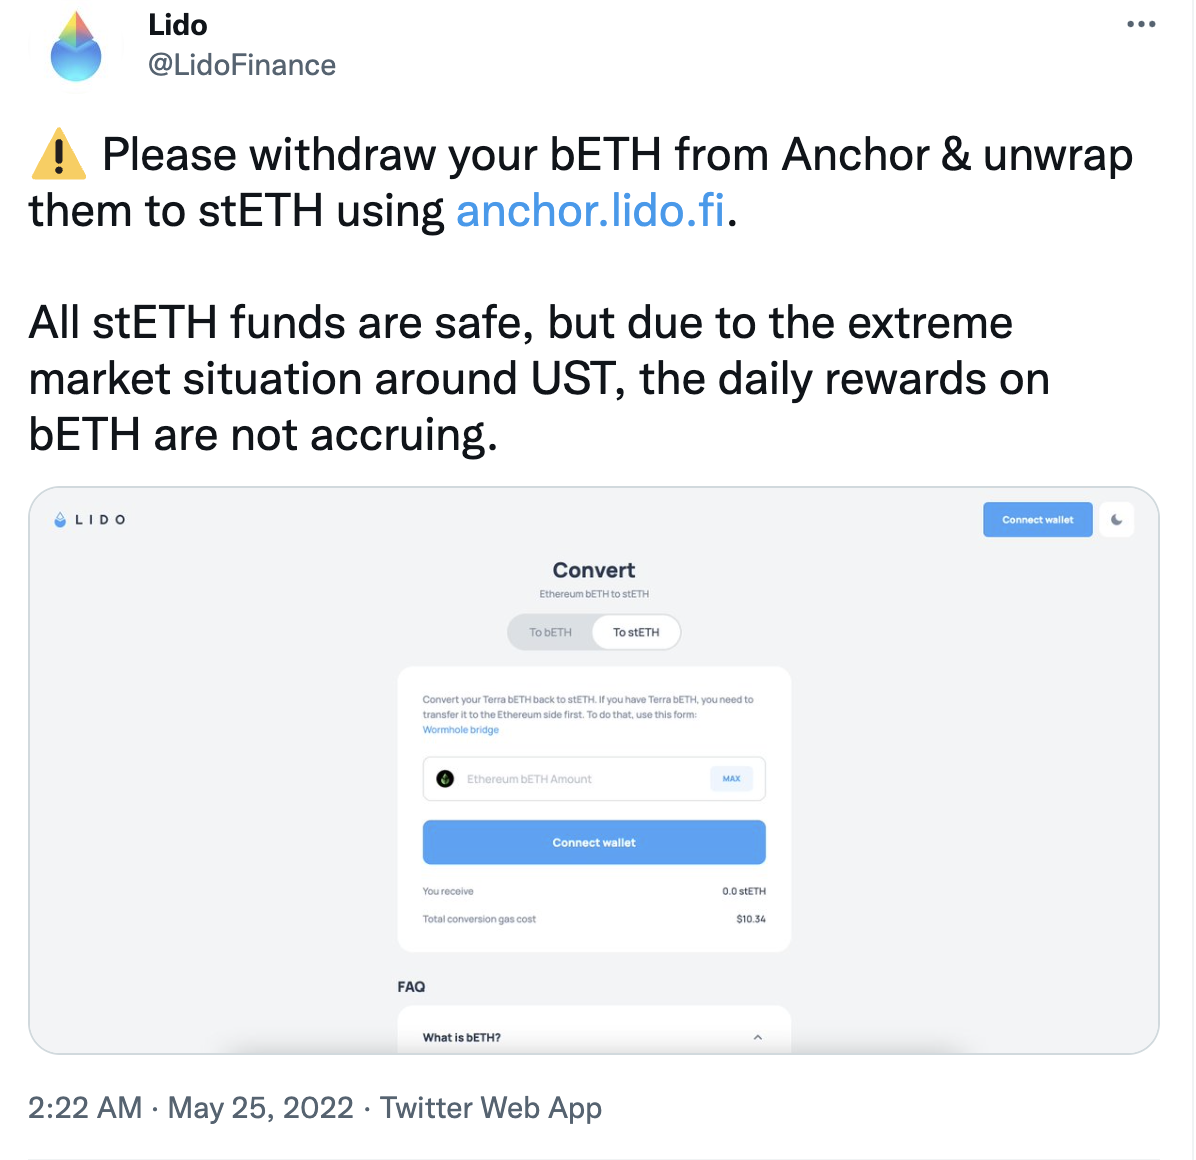
Task: Click the large blue Connect wallet button
Action: (x=594, y=842)
